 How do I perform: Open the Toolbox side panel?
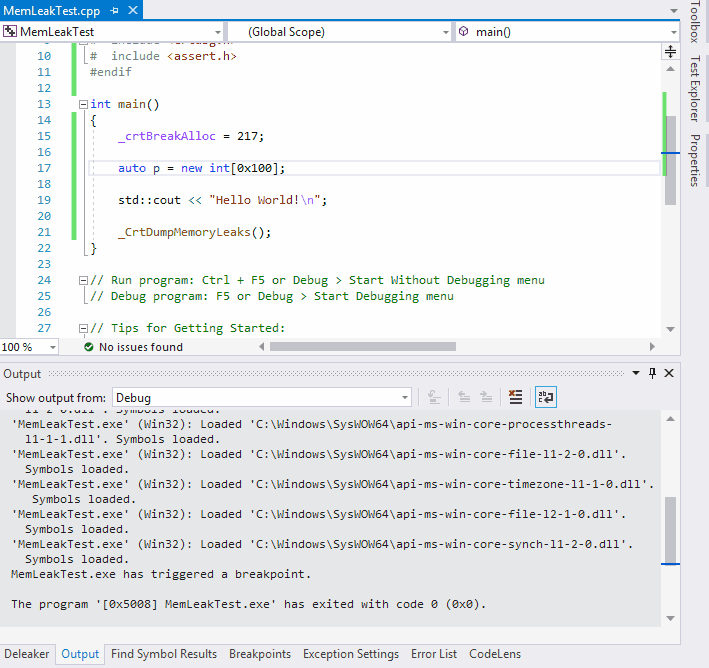pos(695,22)
